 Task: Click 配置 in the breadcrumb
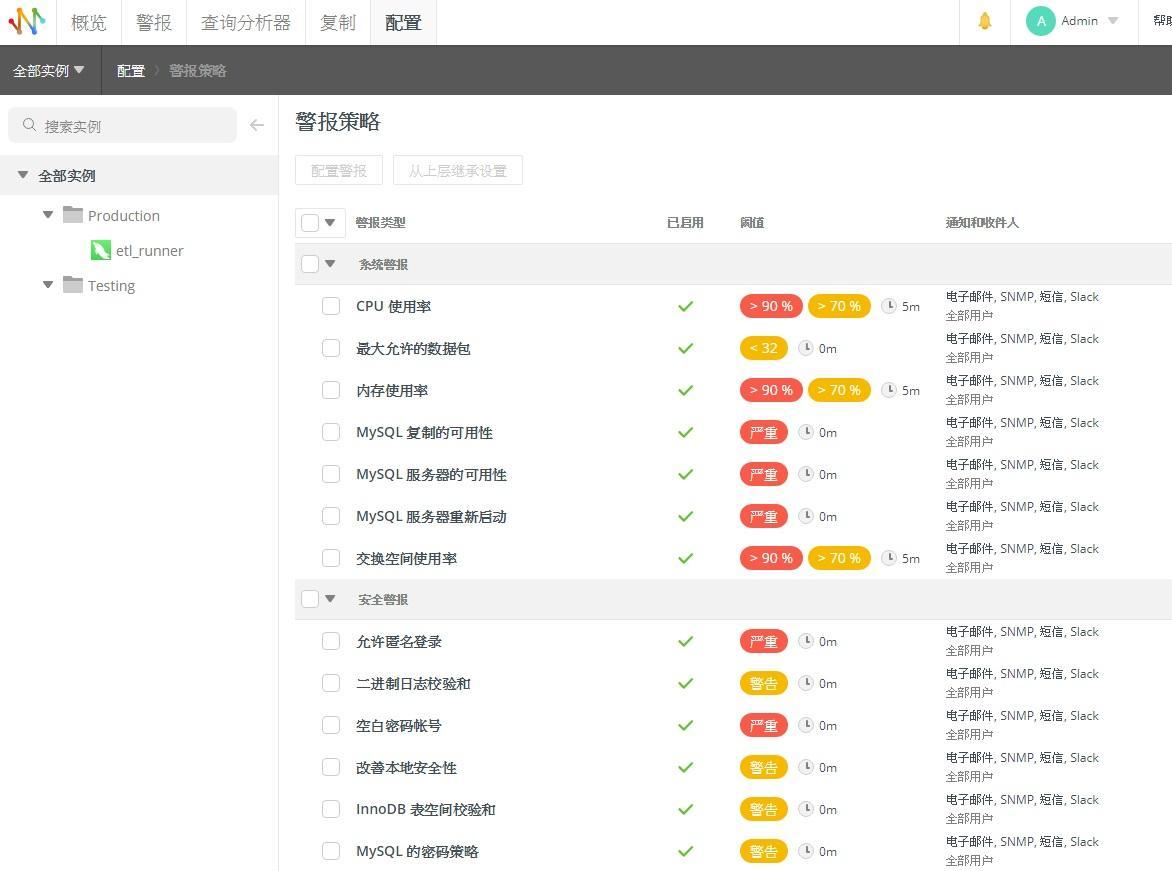point(131,70)
